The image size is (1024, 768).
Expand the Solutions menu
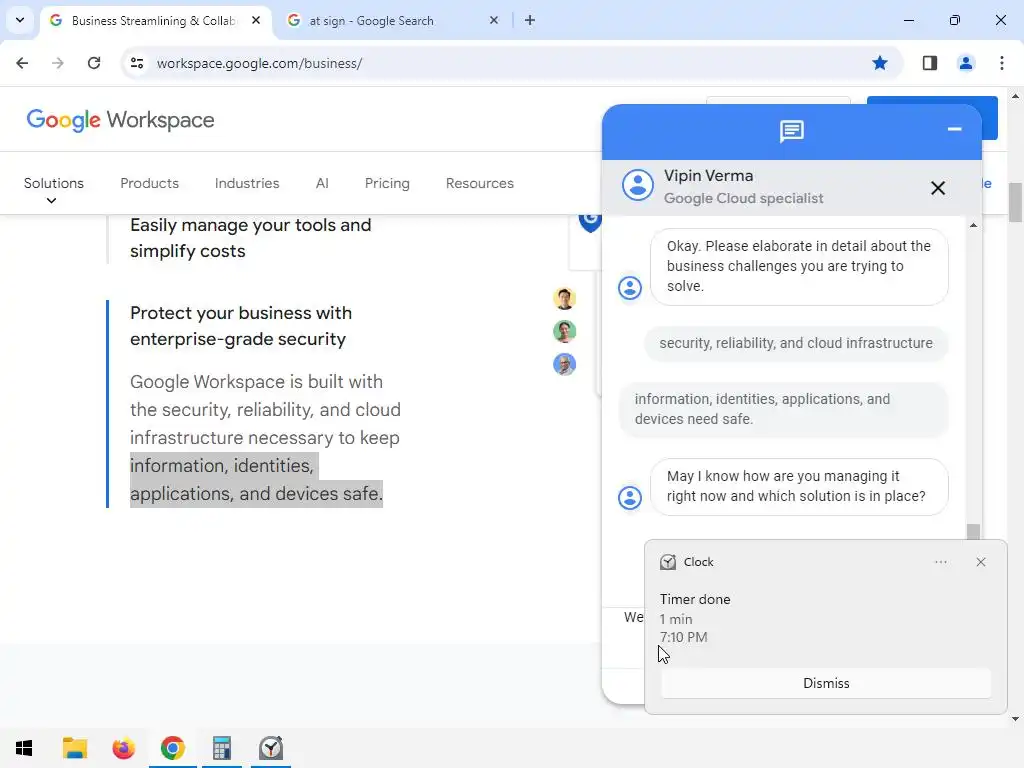[x=54, y=189]
